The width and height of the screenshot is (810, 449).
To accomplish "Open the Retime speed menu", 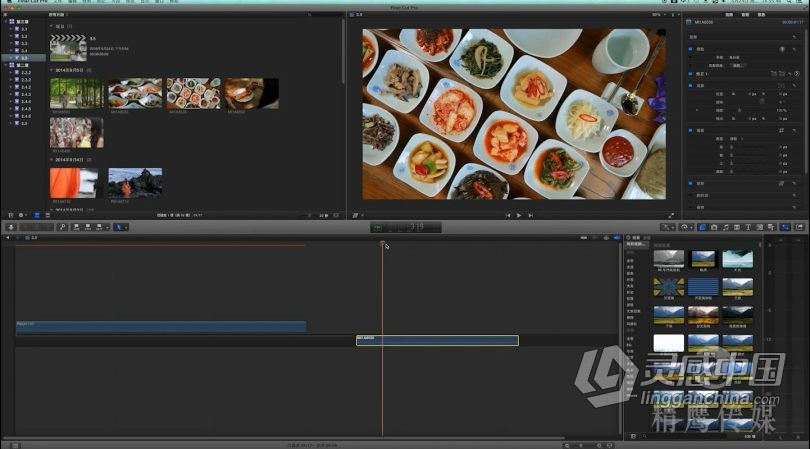I will (x=687, y=227).
